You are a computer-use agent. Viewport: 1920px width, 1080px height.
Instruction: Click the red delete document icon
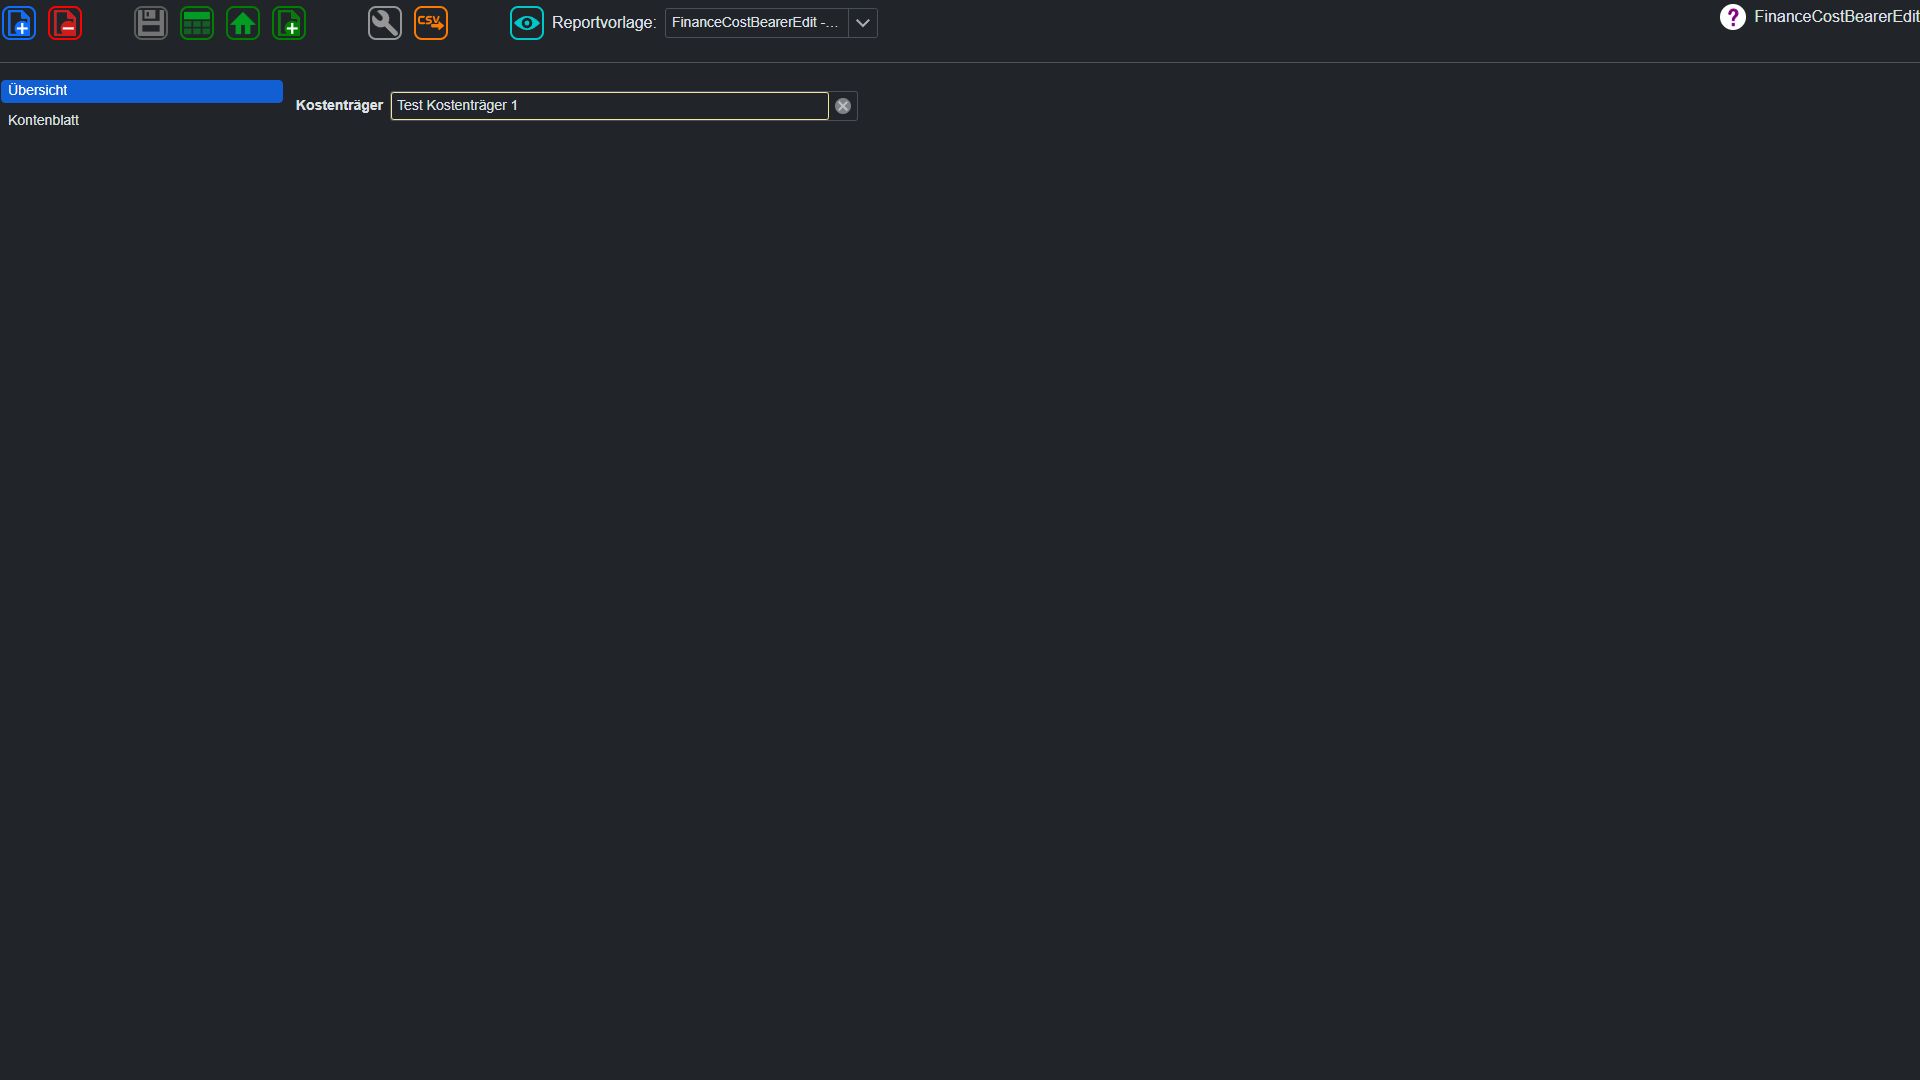pyautogui.click(x=65, y=23)
